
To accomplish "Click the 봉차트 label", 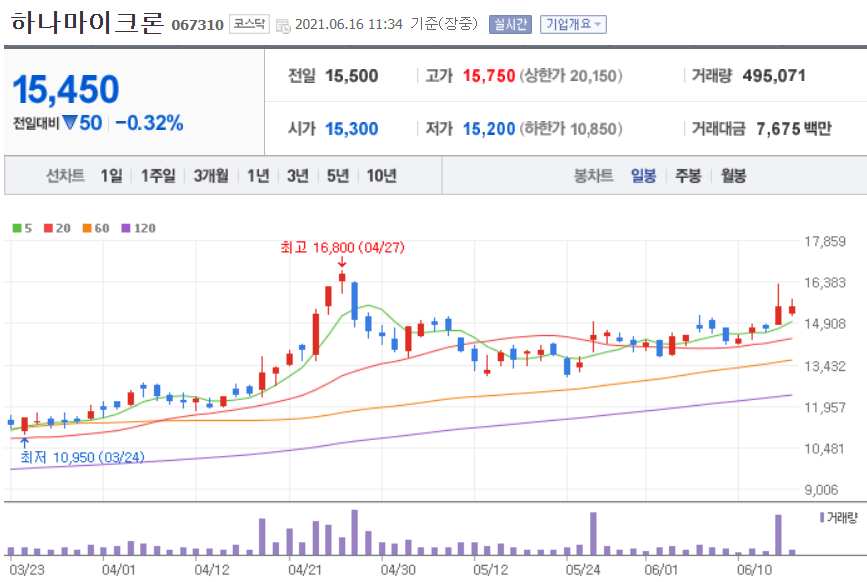I will point(594,176).
